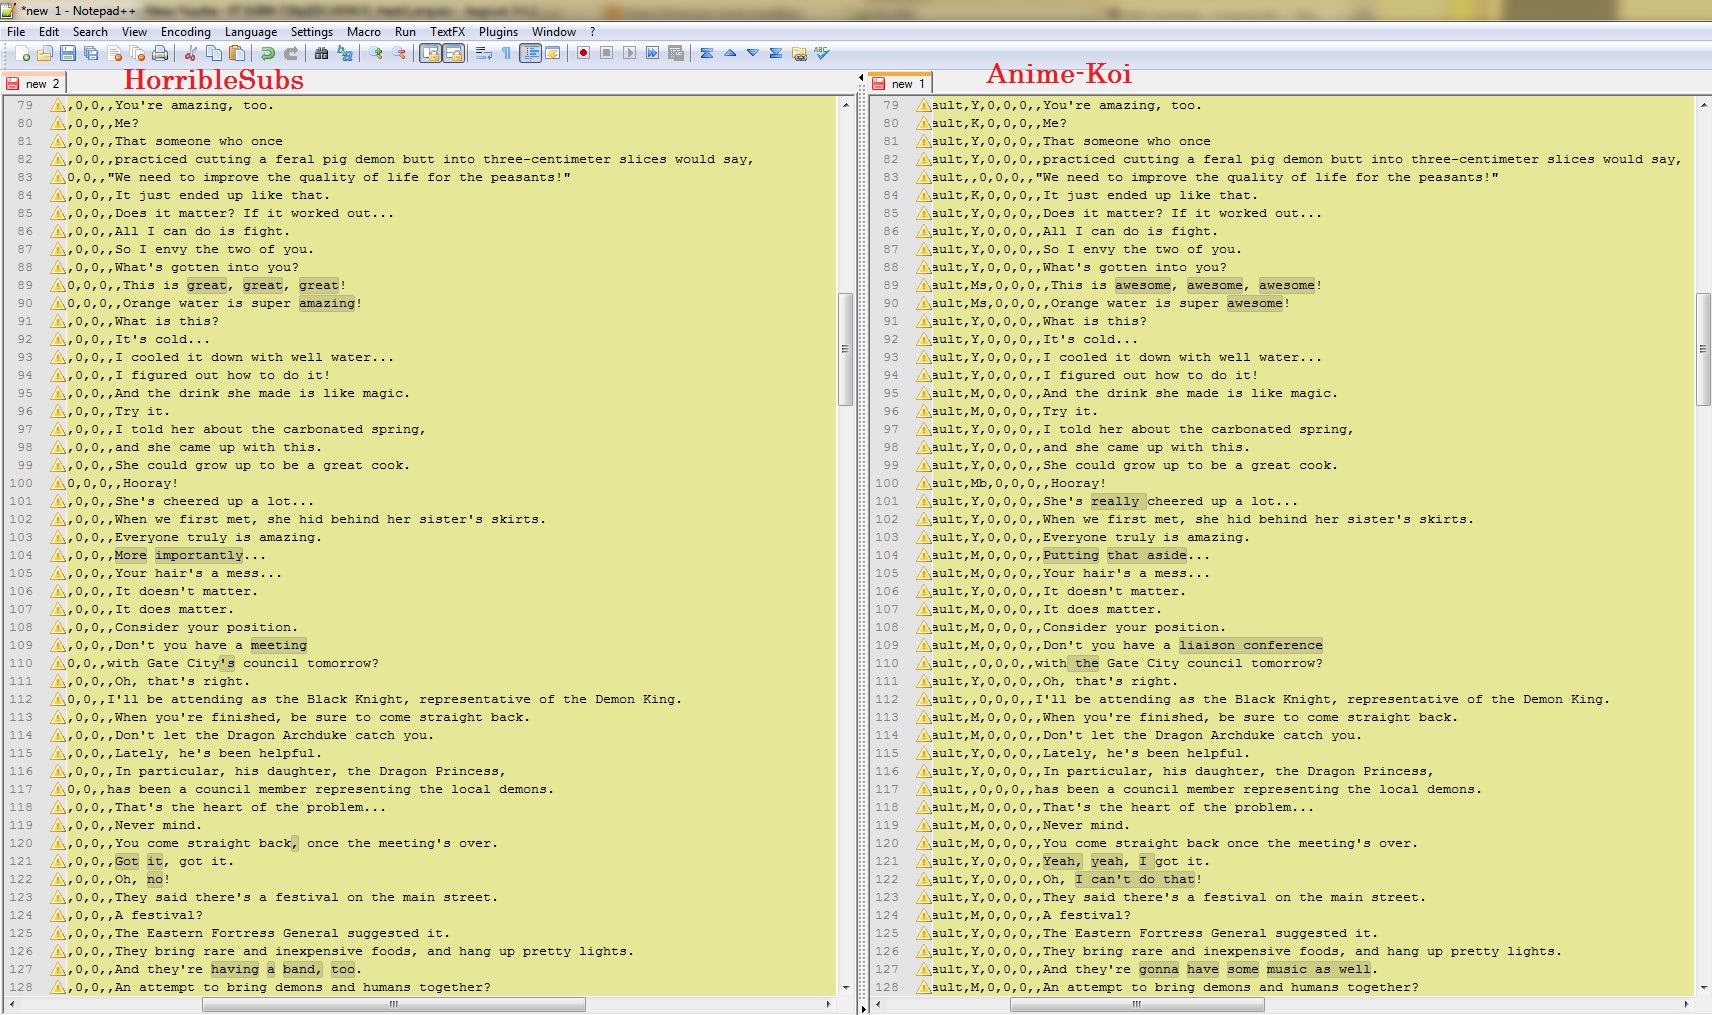Open the Run menu
Screen dimensions: 1712x1015
pyautogui.click(x=405, y=32)
